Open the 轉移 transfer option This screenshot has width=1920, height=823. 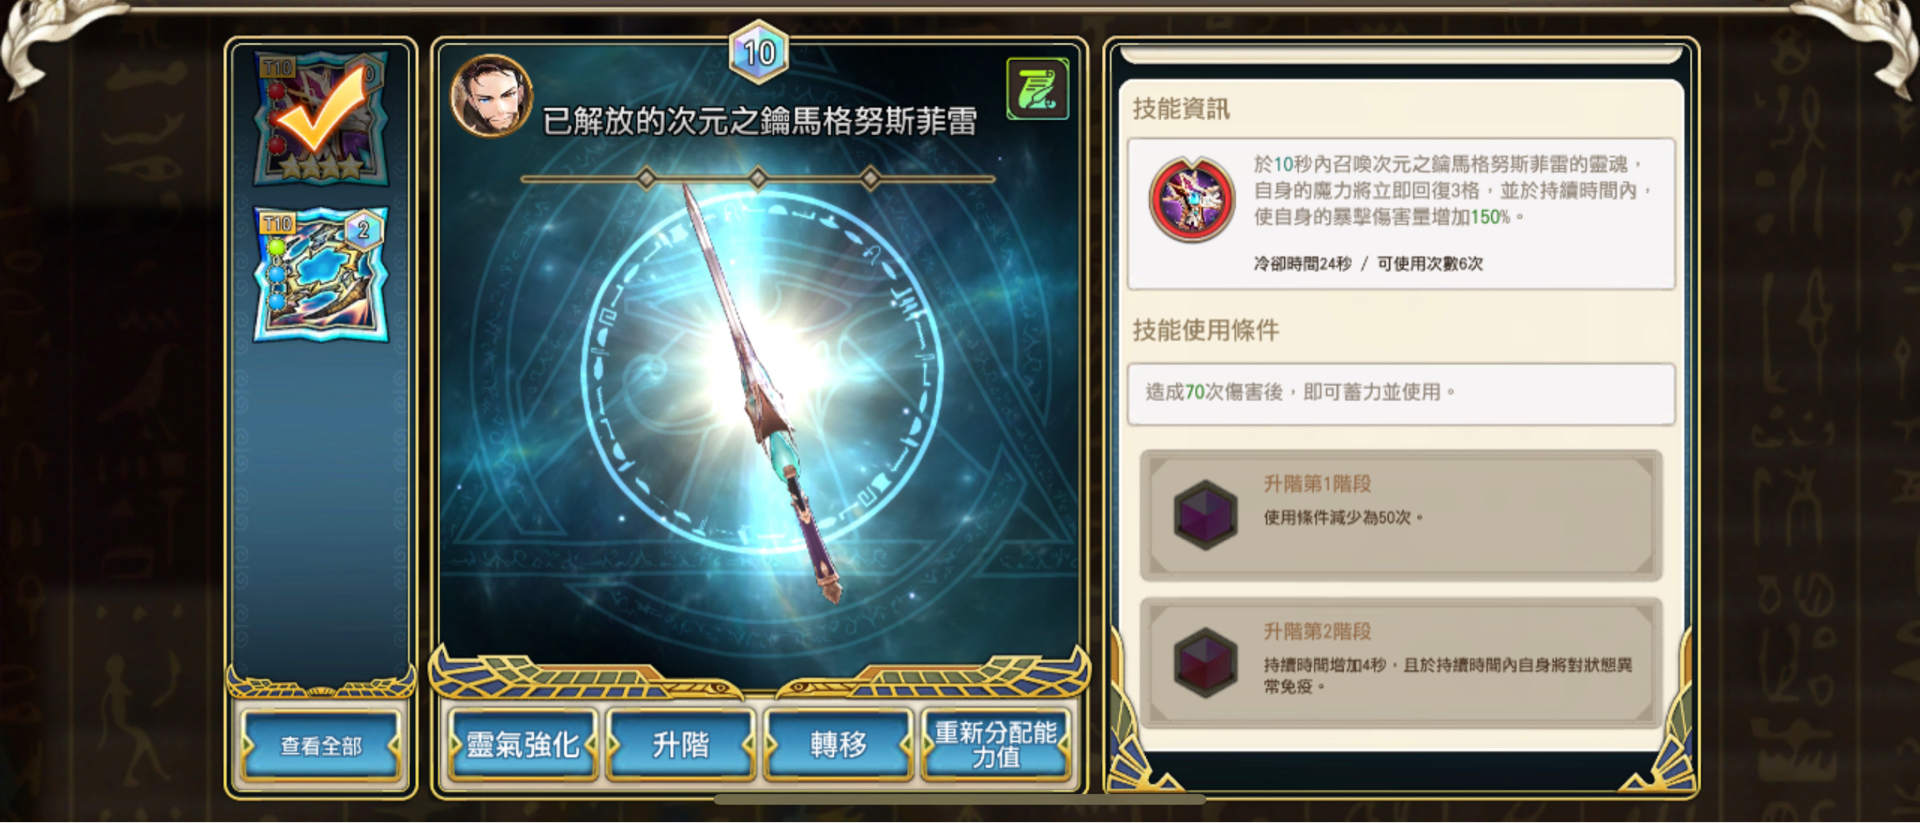pos(838,745)
